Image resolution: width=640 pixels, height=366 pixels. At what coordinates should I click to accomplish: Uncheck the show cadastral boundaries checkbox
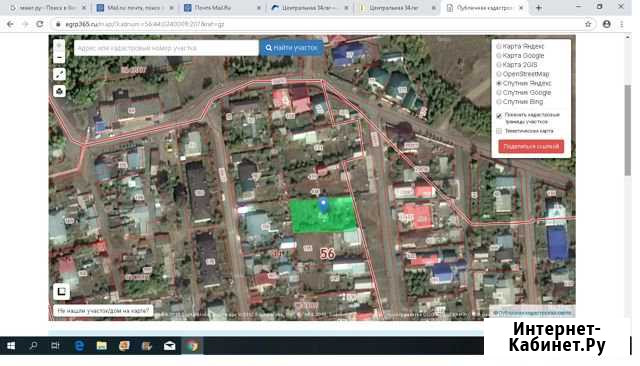click(499, 116)
